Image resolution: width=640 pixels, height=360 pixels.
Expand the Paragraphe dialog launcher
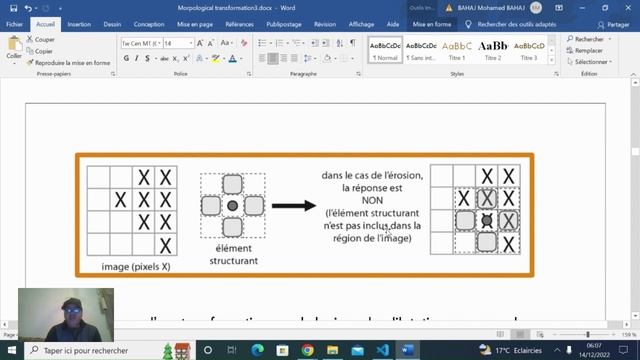coord(358,74)
